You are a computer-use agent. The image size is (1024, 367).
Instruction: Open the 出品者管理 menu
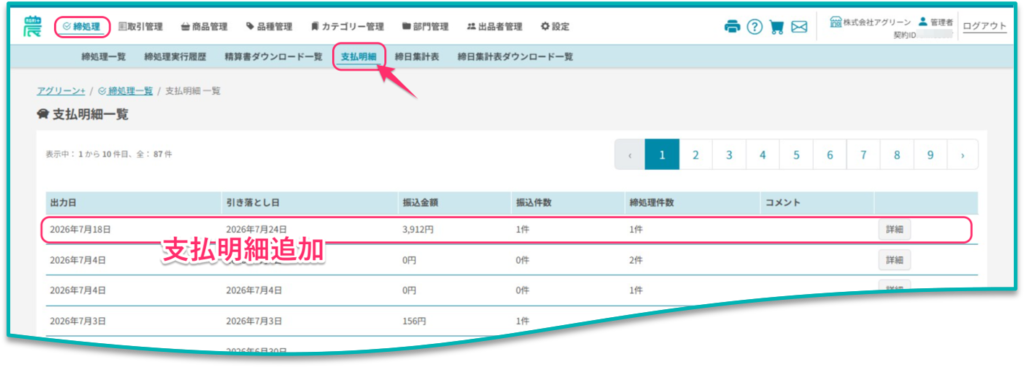[494, 27]
